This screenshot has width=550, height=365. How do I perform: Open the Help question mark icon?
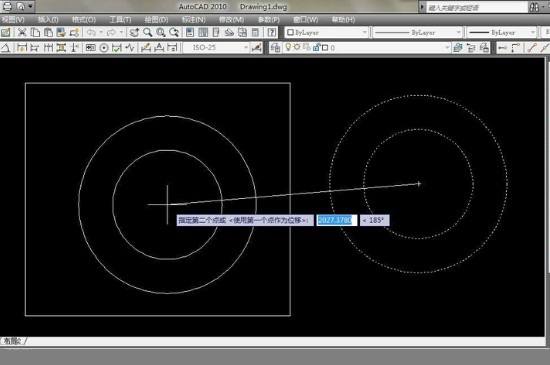click(x=272, y=33)
